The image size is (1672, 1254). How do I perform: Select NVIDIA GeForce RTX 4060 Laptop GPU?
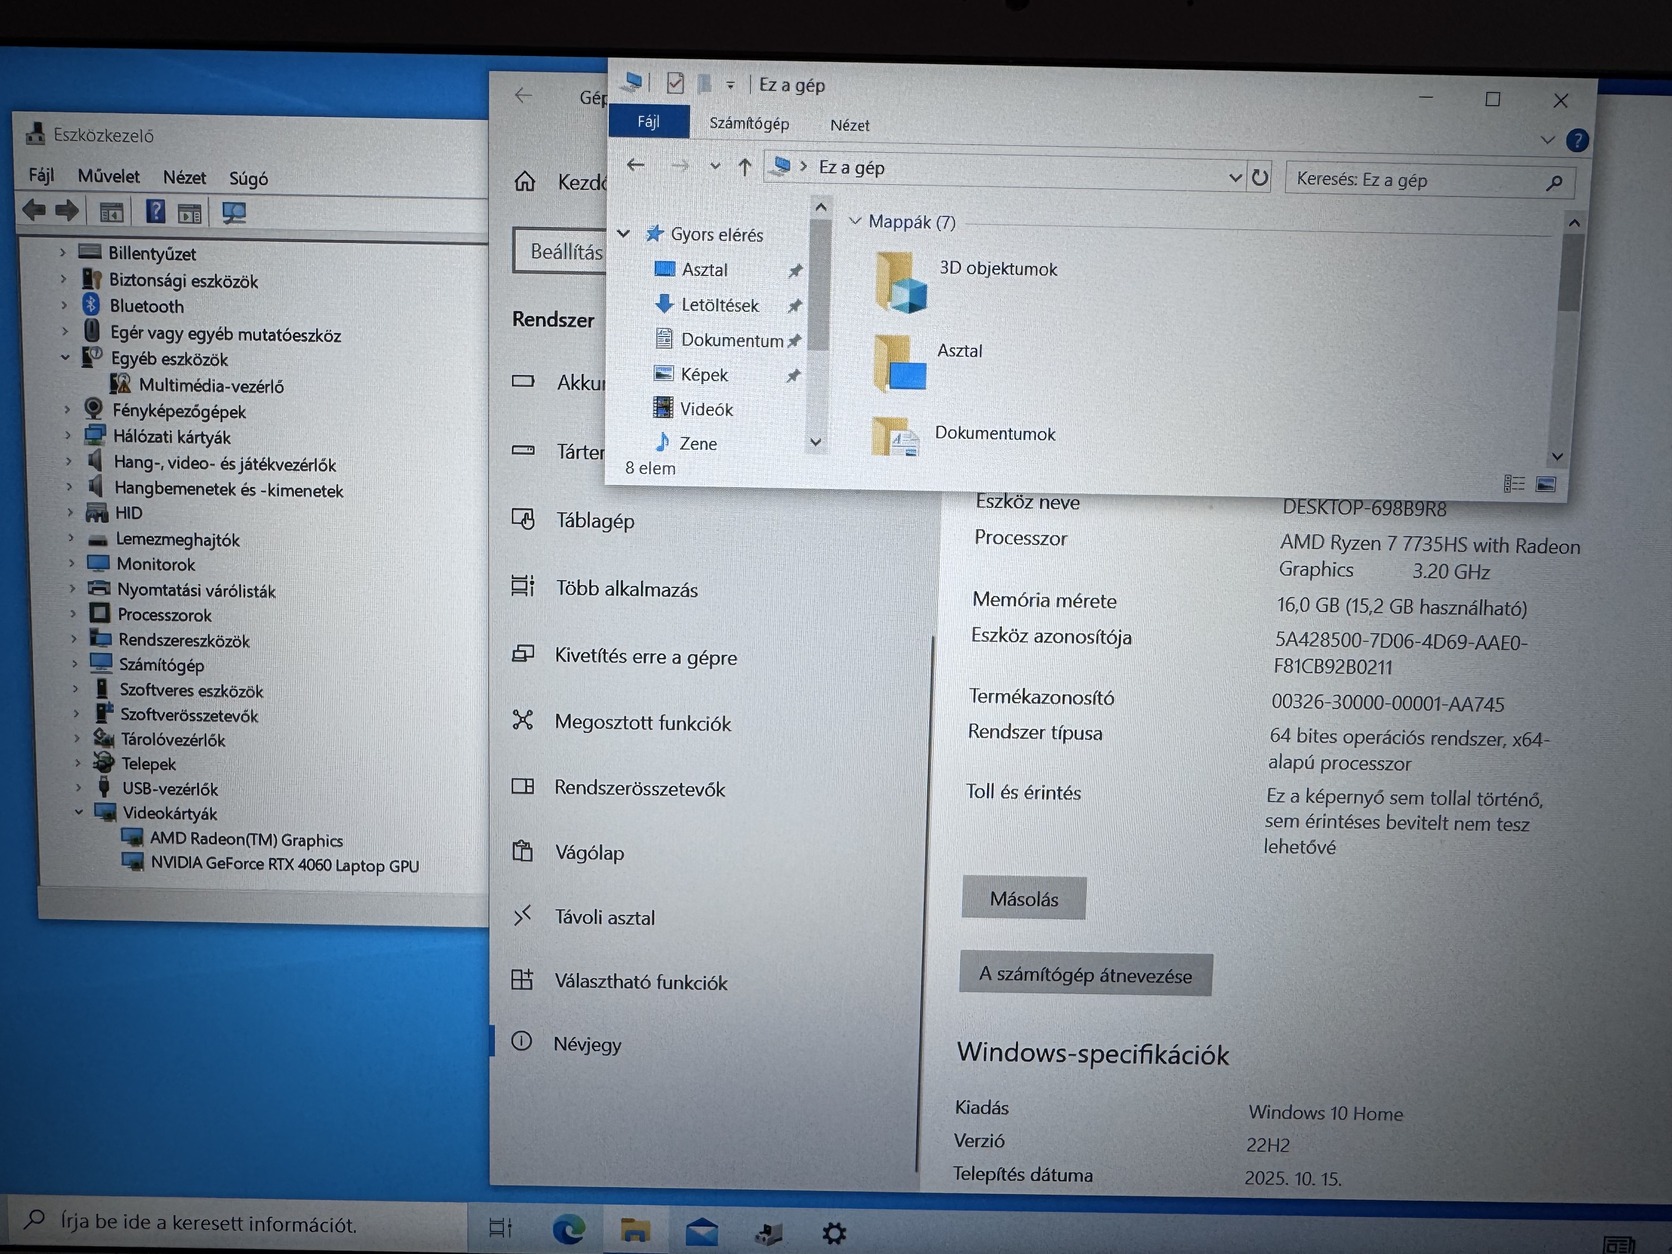point(284,865)
